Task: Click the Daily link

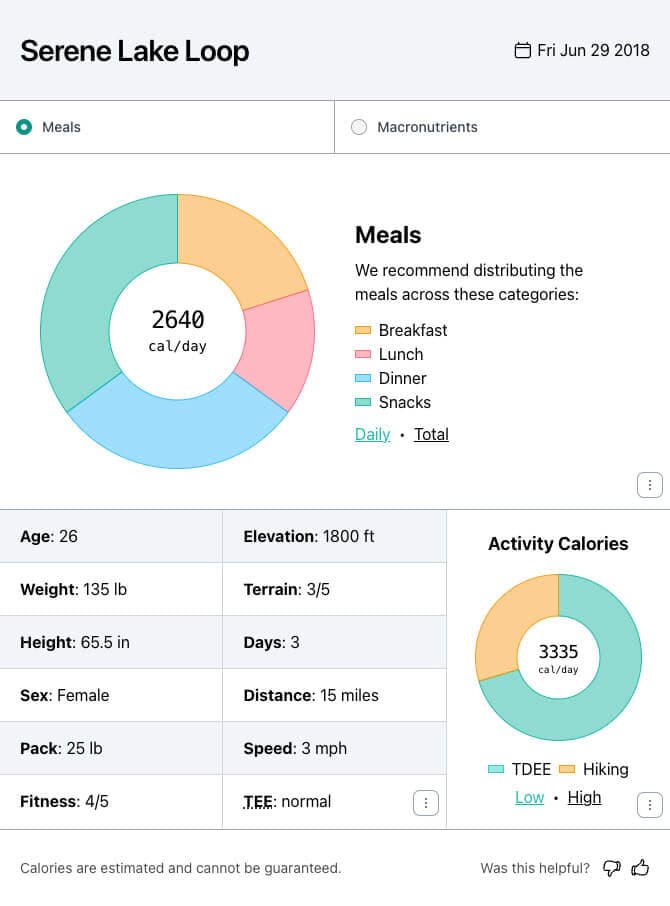Action: tap(372, 434)
